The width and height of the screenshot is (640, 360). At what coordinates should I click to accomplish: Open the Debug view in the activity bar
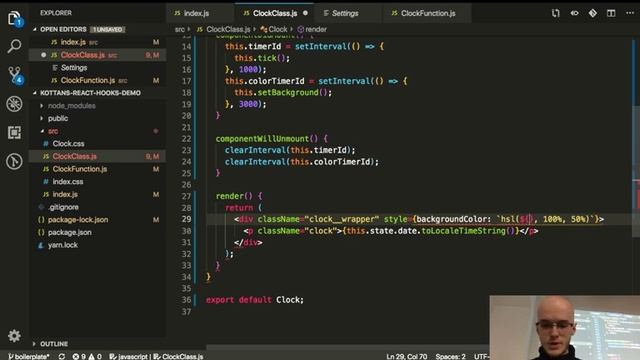[x=14, y=104]
